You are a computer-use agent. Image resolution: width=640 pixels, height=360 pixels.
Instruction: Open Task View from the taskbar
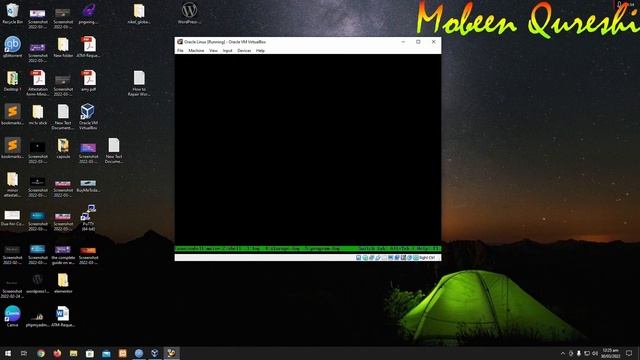tap(24, 353)
